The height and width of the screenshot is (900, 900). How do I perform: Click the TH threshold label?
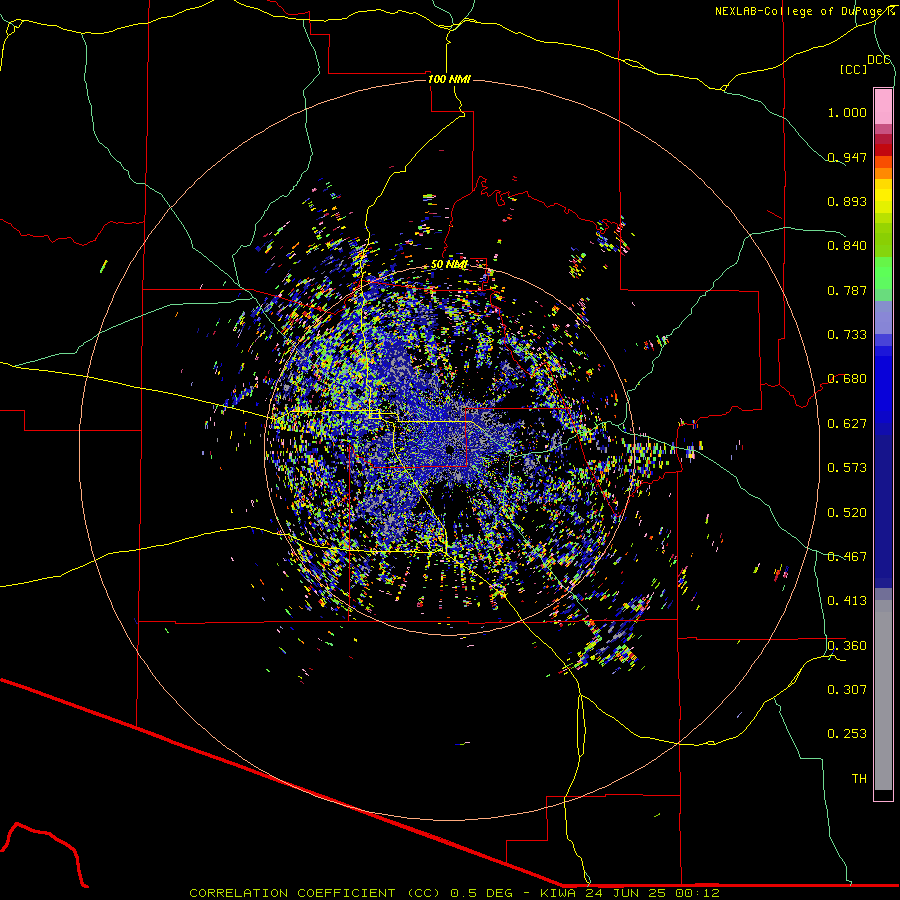(859, 779)
